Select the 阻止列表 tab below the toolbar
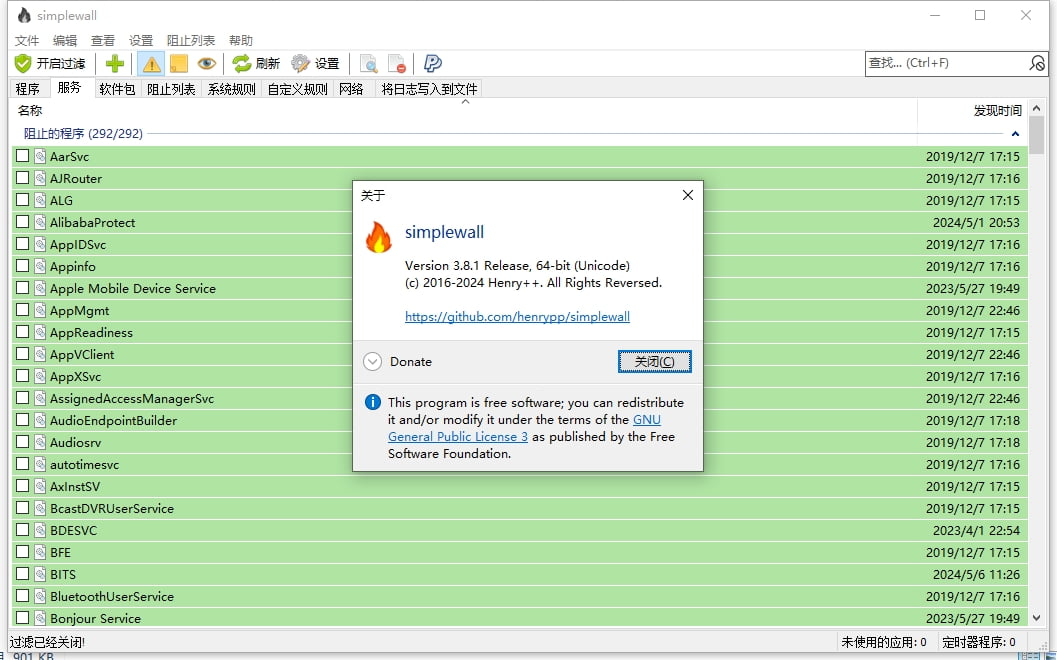The width and height of the screenshot is (1057, 660). click(171, 89)
